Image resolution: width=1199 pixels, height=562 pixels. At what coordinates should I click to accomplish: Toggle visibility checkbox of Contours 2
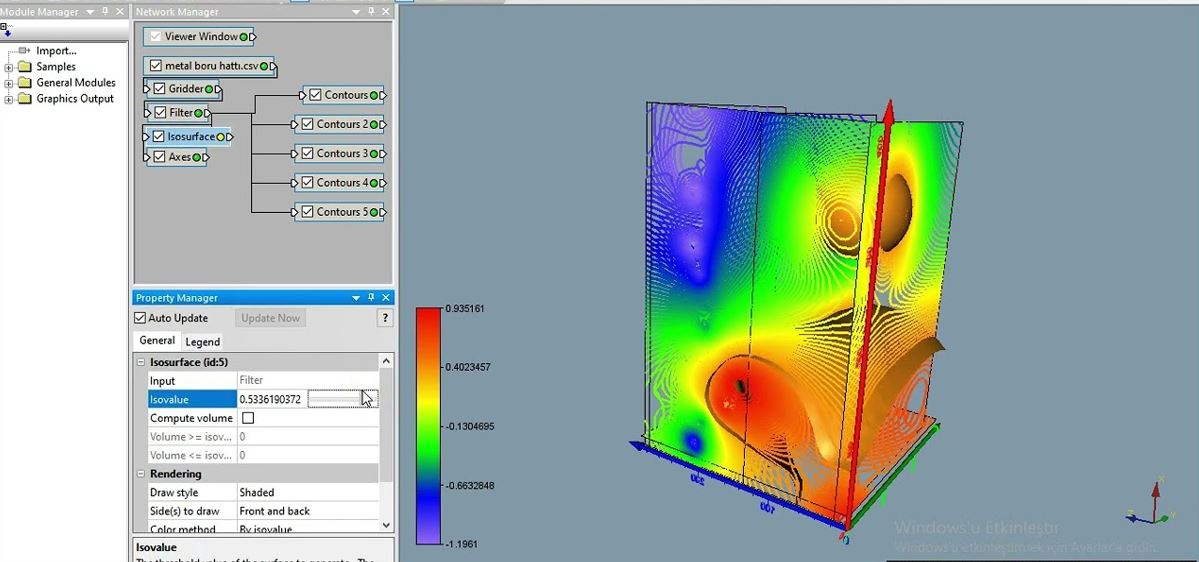click(308, 124)
